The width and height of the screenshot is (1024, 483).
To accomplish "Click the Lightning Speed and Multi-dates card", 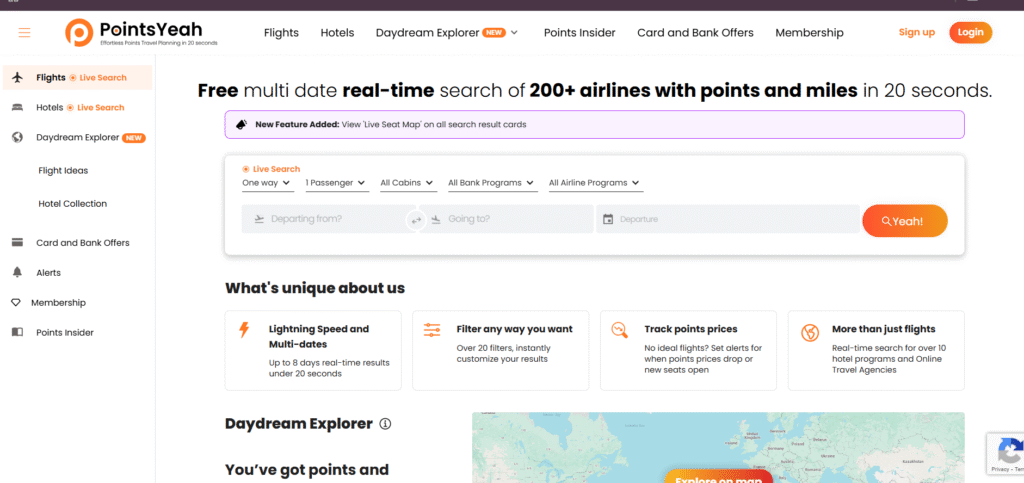I will 313,351.
